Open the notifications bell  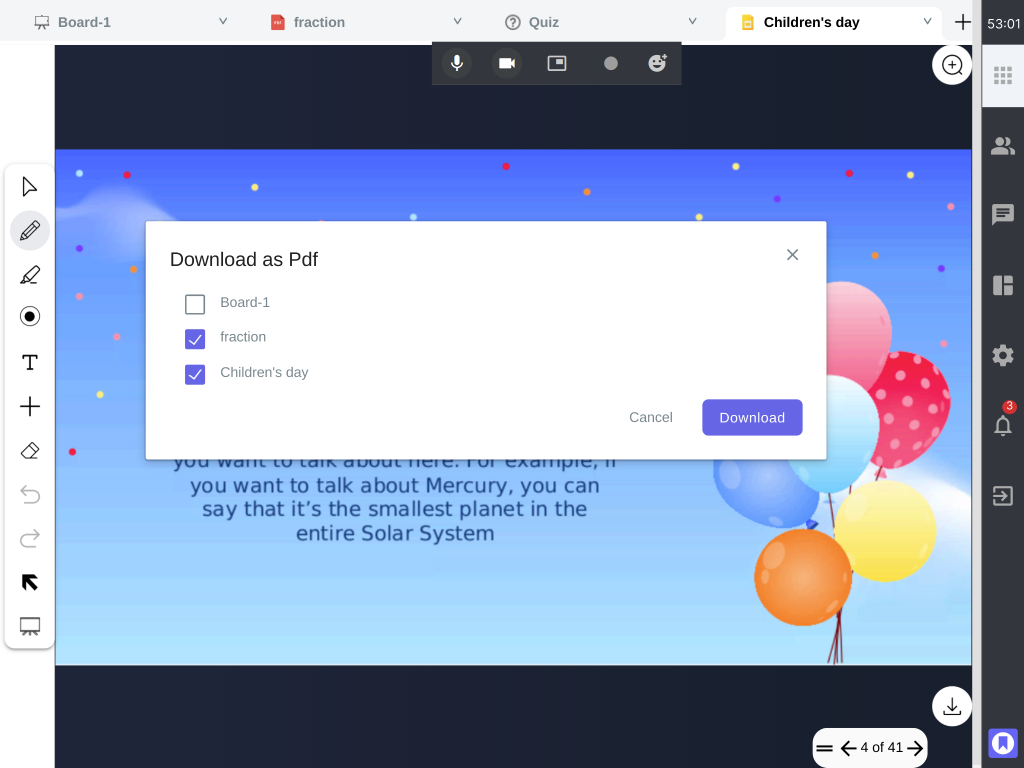pos(1002,425)
